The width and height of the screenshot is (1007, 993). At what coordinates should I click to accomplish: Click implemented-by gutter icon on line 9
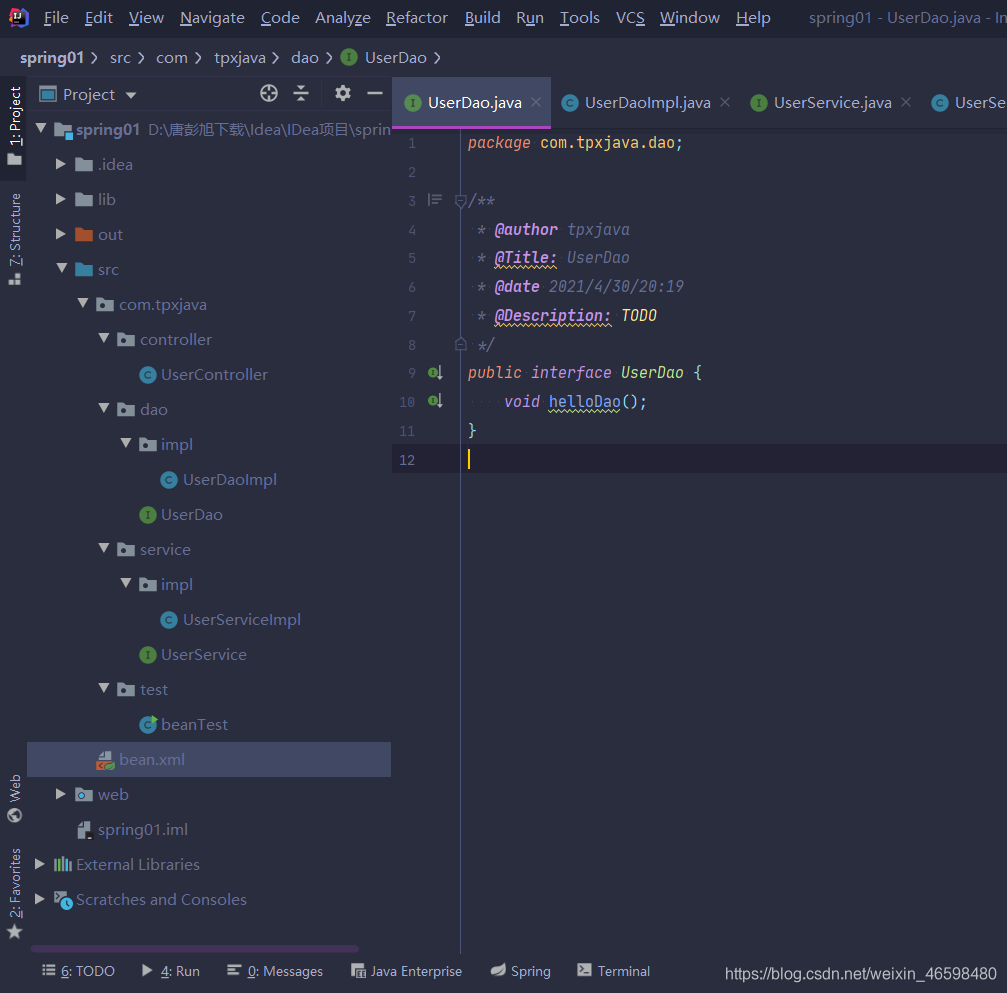(435, 373)
